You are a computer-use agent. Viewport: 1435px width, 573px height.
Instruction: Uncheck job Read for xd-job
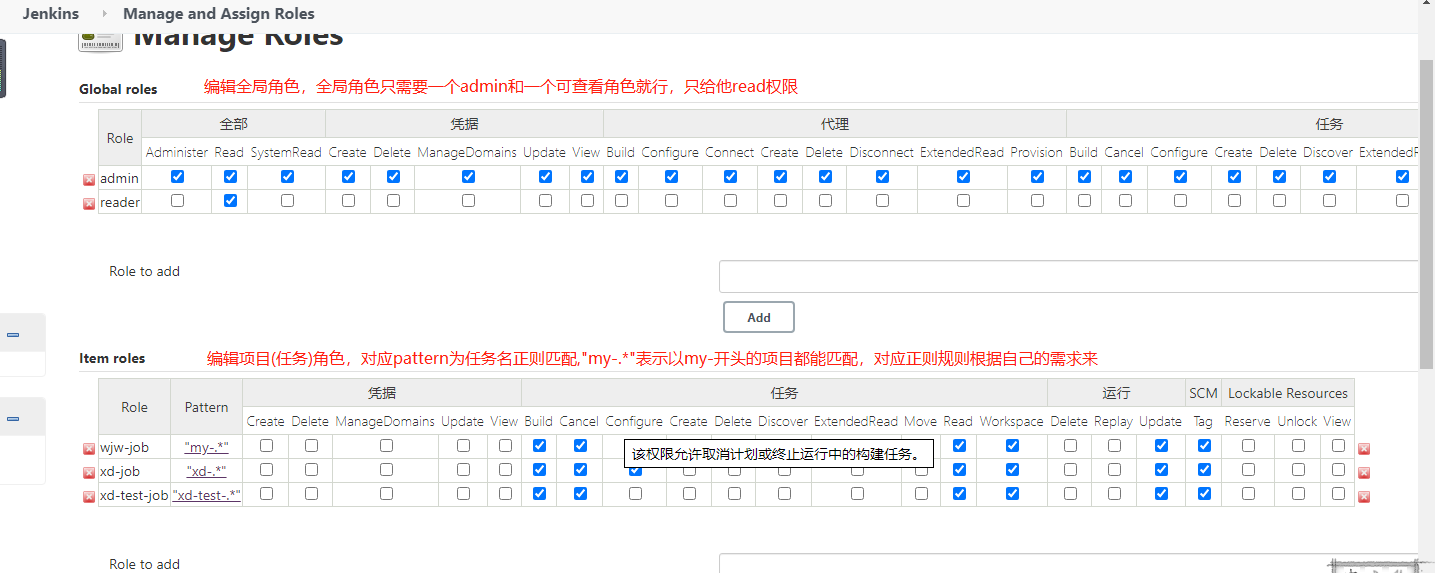coord(959,469)
